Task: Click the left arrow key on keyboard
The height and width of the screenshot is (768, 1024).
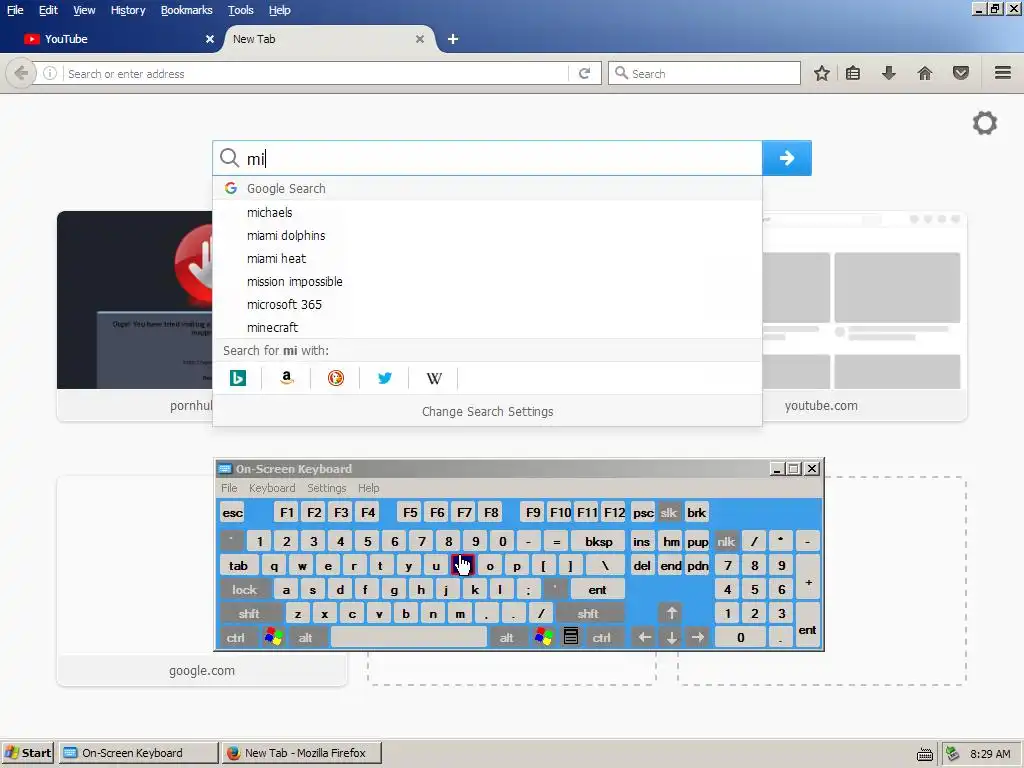Action: [645, 637]
